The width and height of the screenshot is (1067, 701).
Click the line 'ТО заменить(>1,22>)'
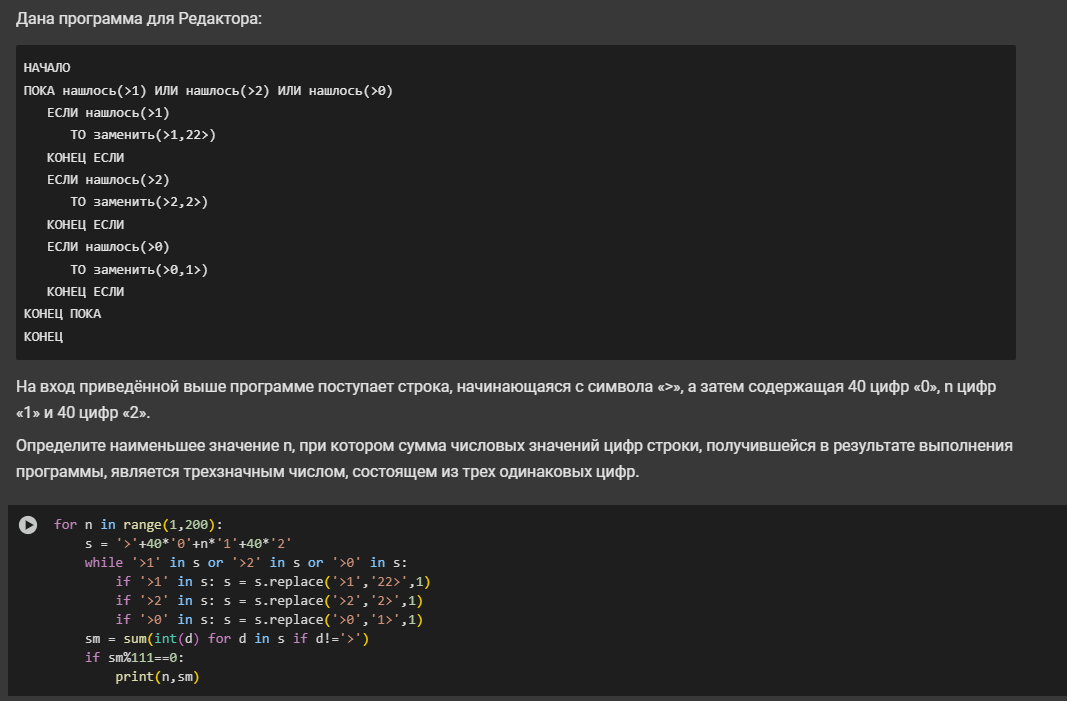coord(143,135)
